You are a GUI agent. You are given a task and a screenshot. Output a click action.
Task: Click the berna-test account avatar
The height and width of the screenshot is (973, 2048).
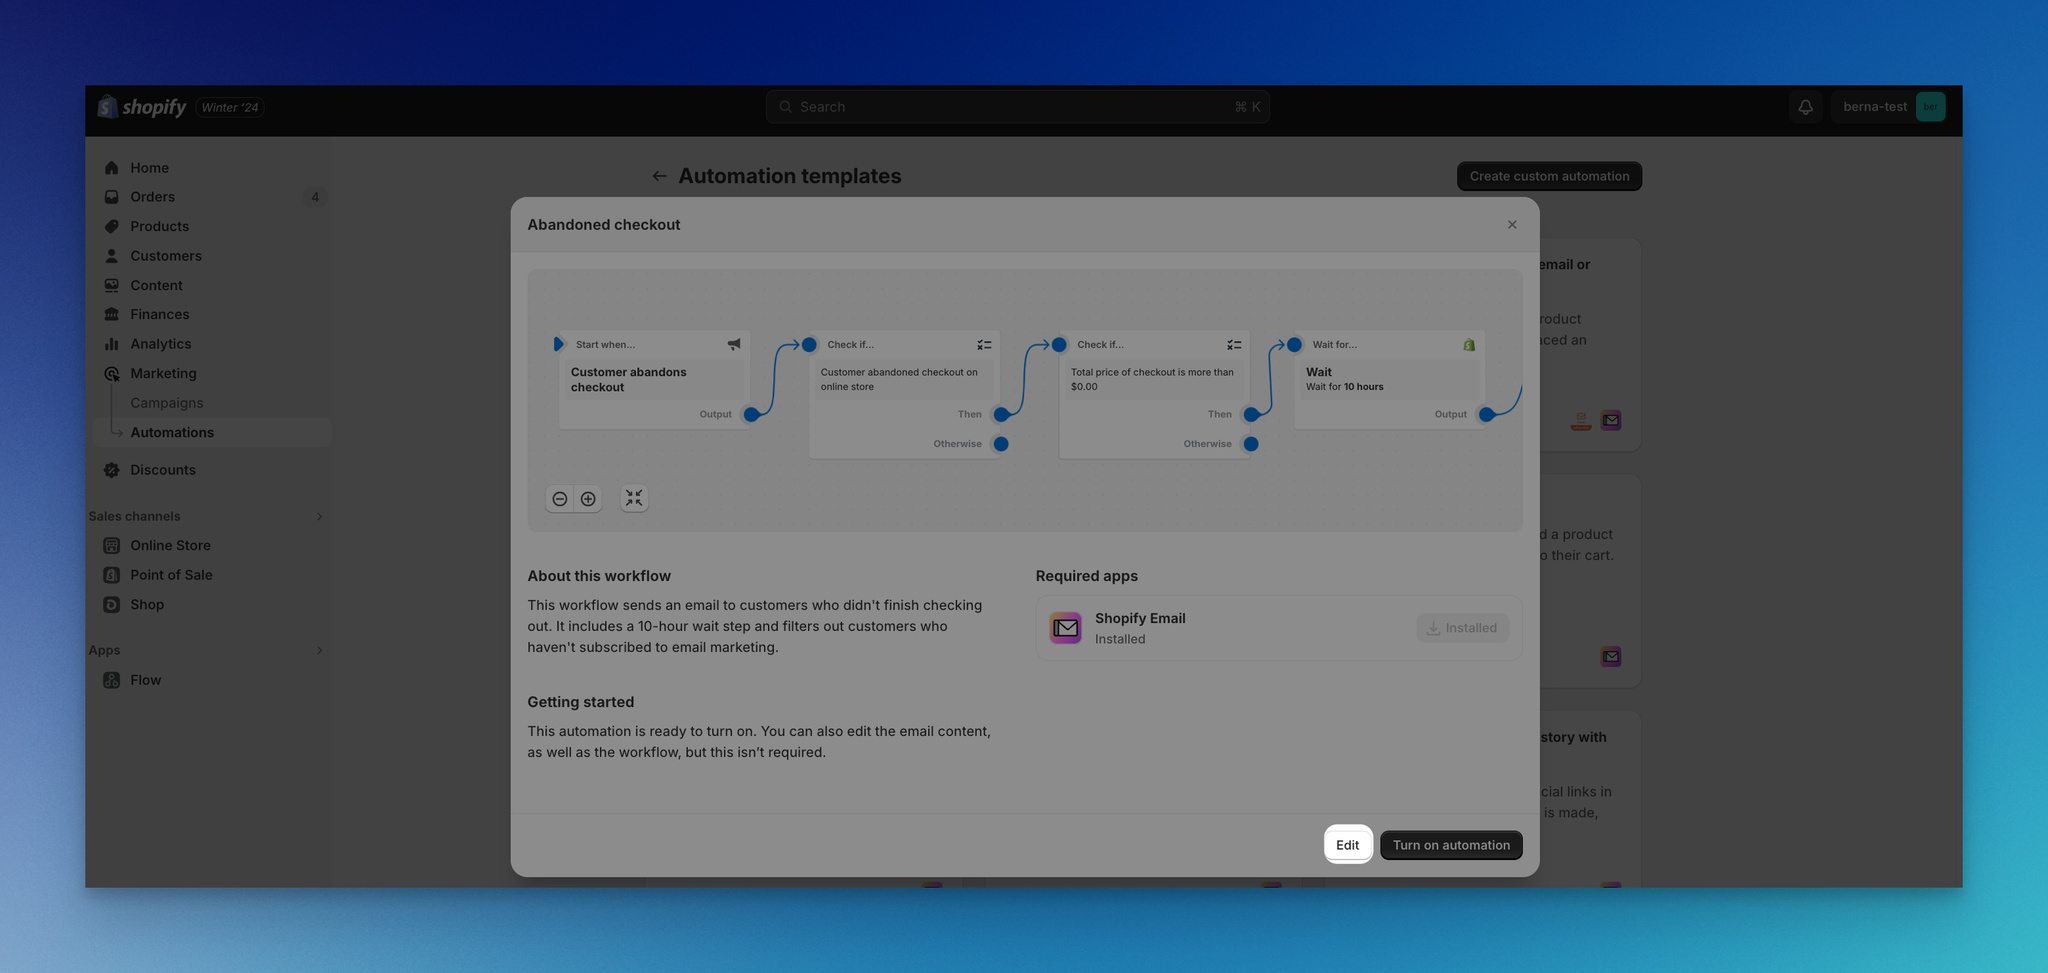point(1930,107)
